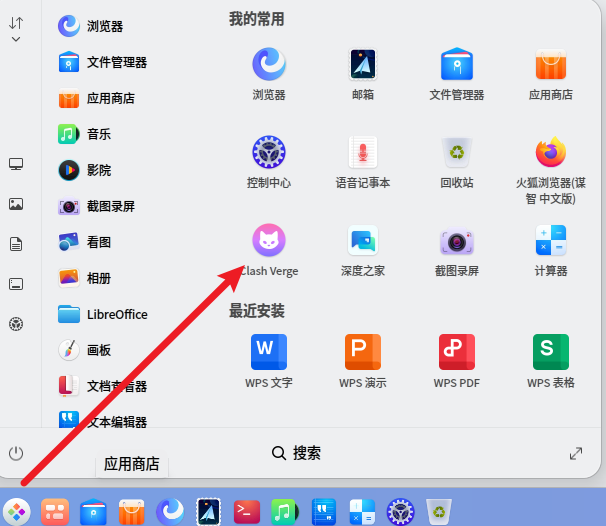Launch the browser from the dock
606x526 pixels.
coord(170,512)
